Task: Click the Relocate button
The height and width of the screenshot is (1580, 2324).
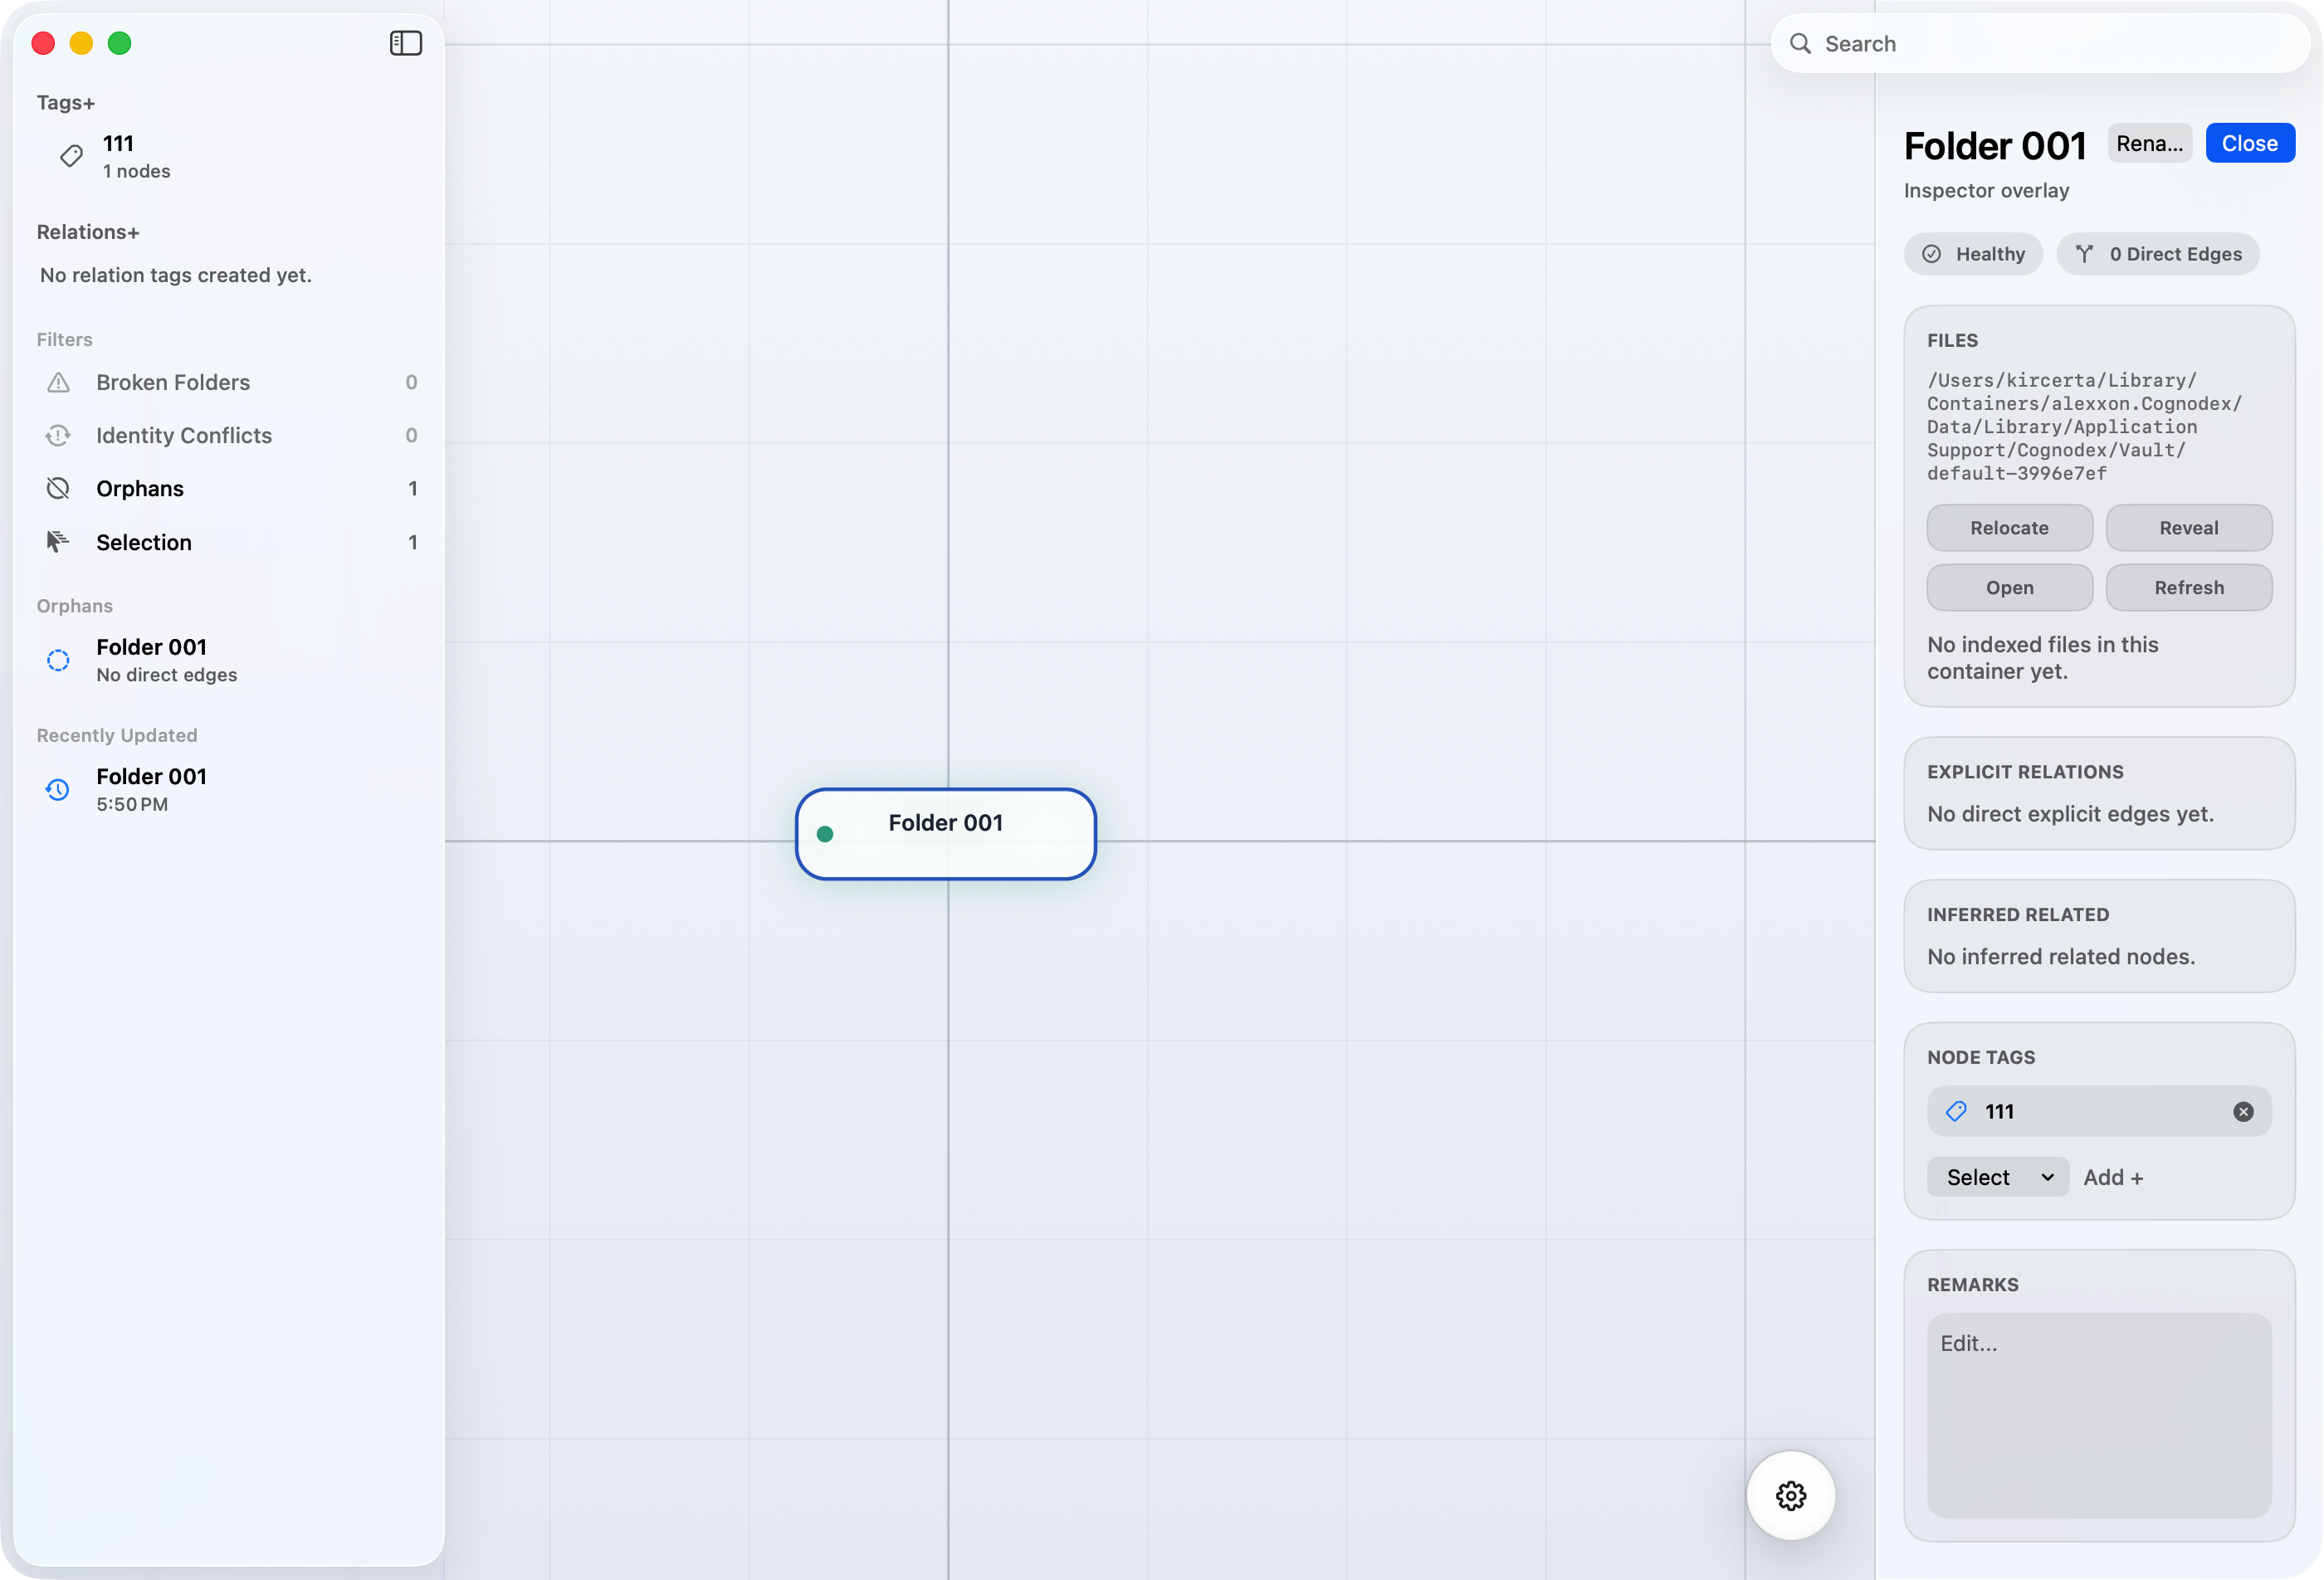Action: coord(2009,528)
